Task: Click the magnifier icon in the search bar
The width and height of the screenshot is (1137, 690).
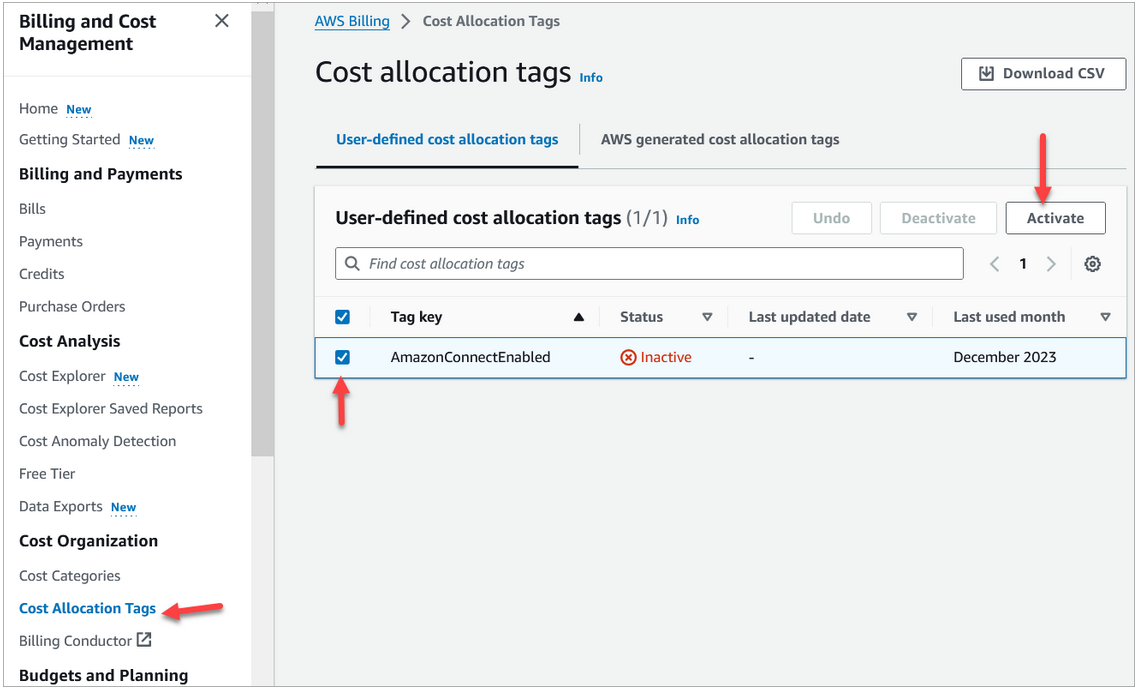Action: point(351,263)
